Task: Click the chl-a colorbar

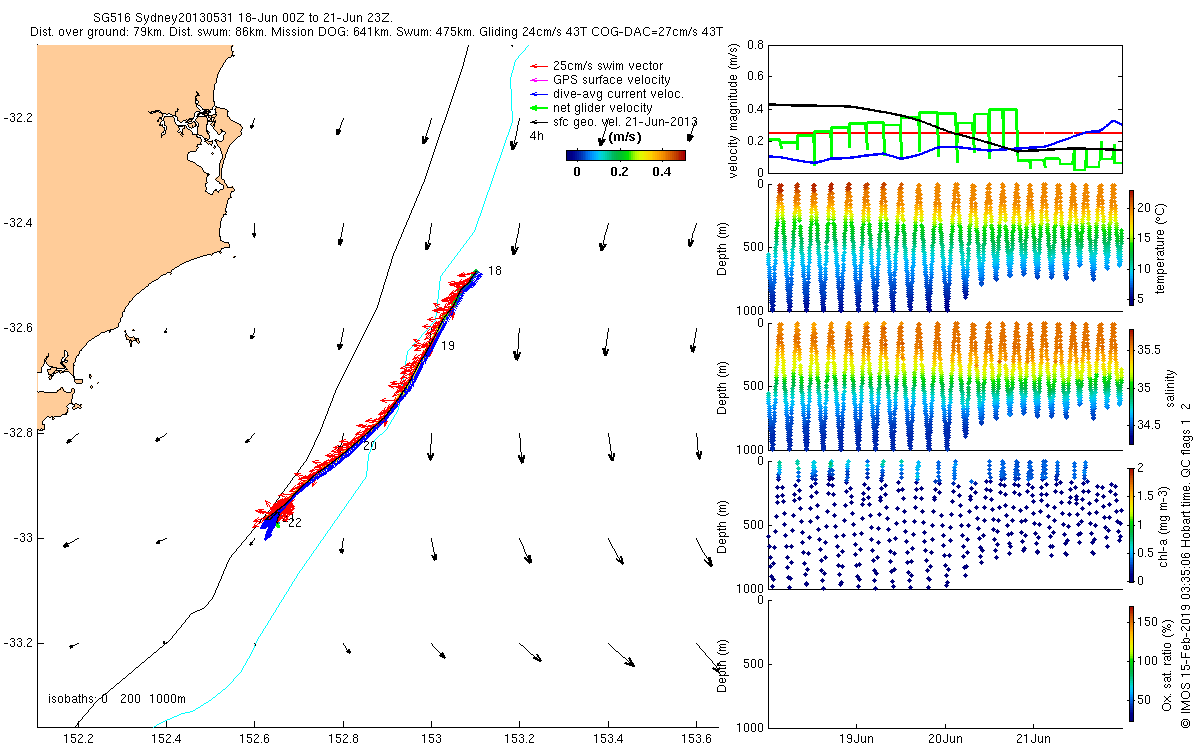Action: (1130, 523)
